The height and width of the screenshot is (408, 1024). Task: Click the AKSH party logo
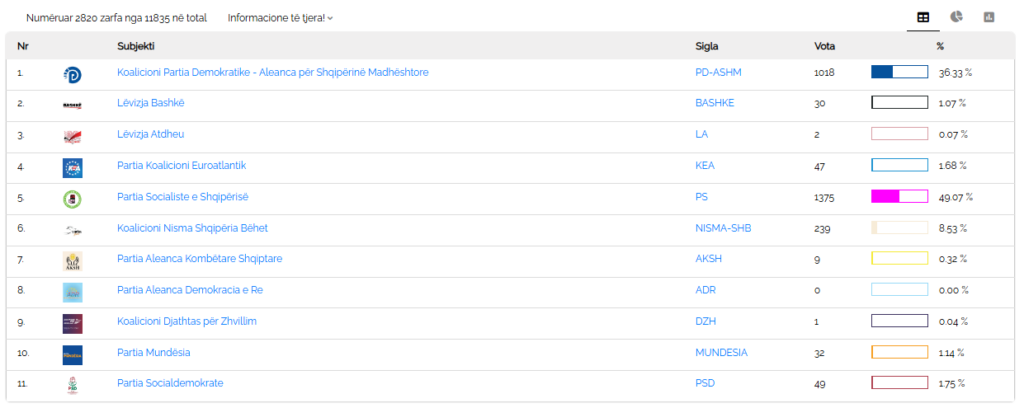[x=72, y=260]
